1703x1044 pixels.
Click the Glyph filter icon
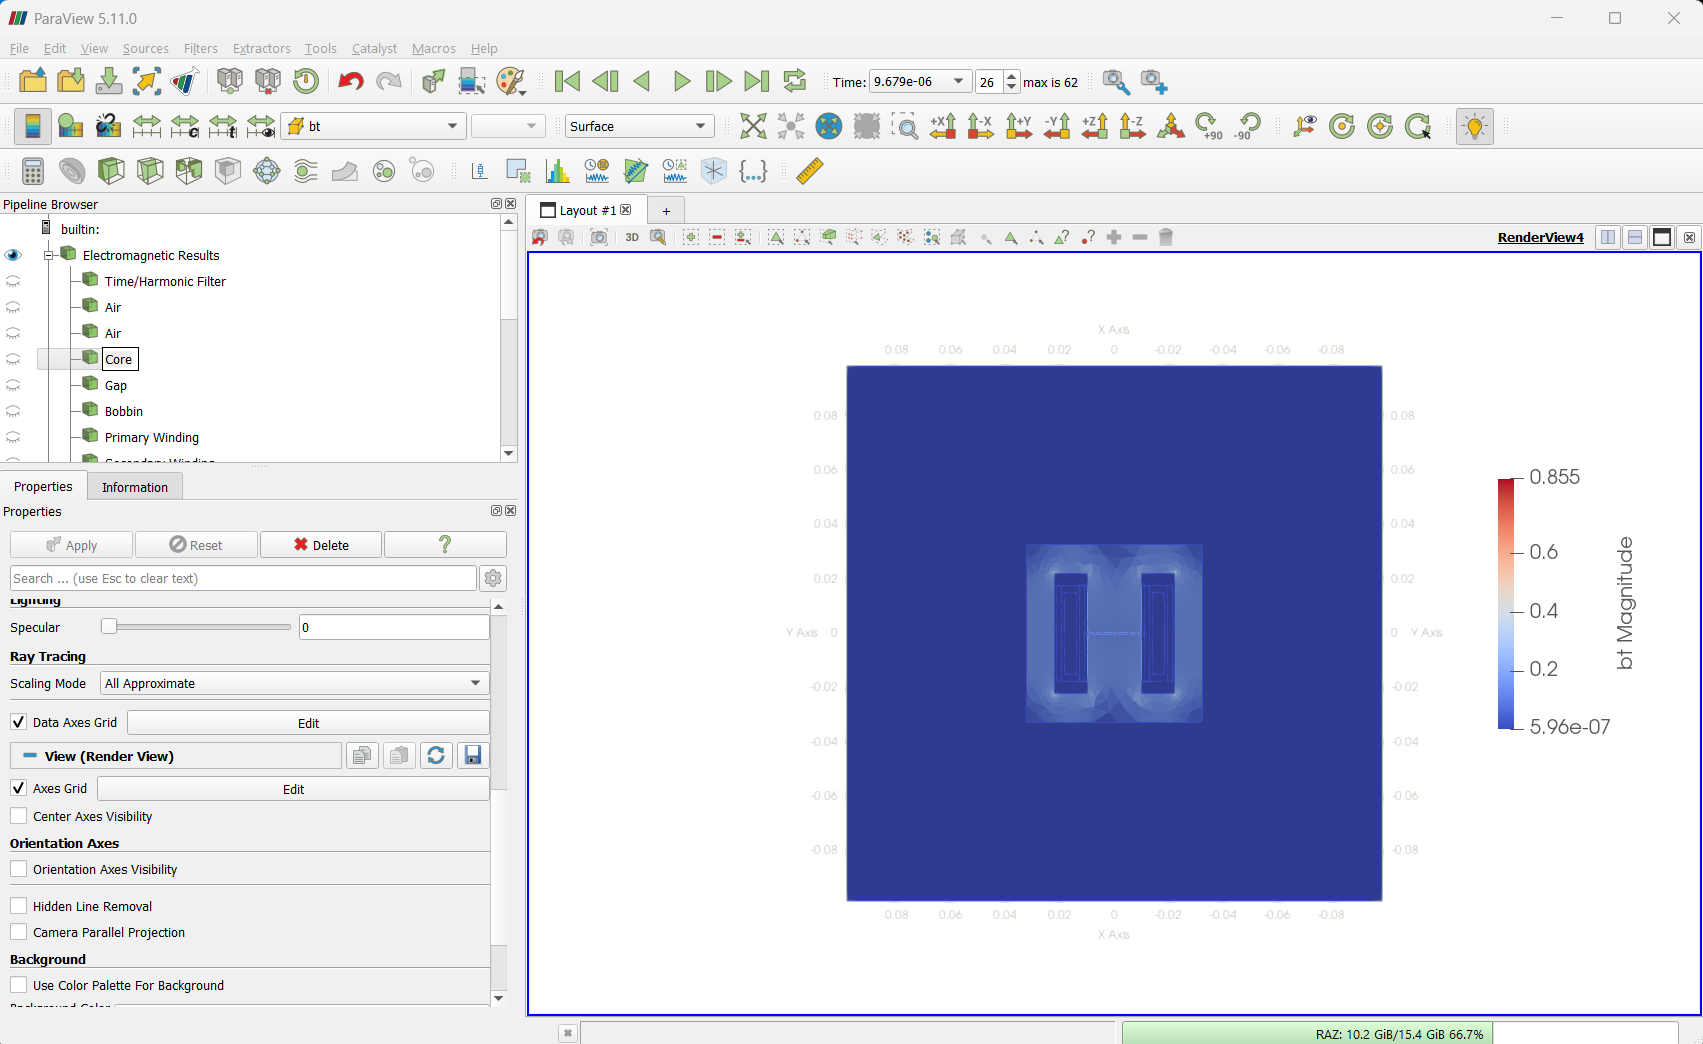[267, 171]
